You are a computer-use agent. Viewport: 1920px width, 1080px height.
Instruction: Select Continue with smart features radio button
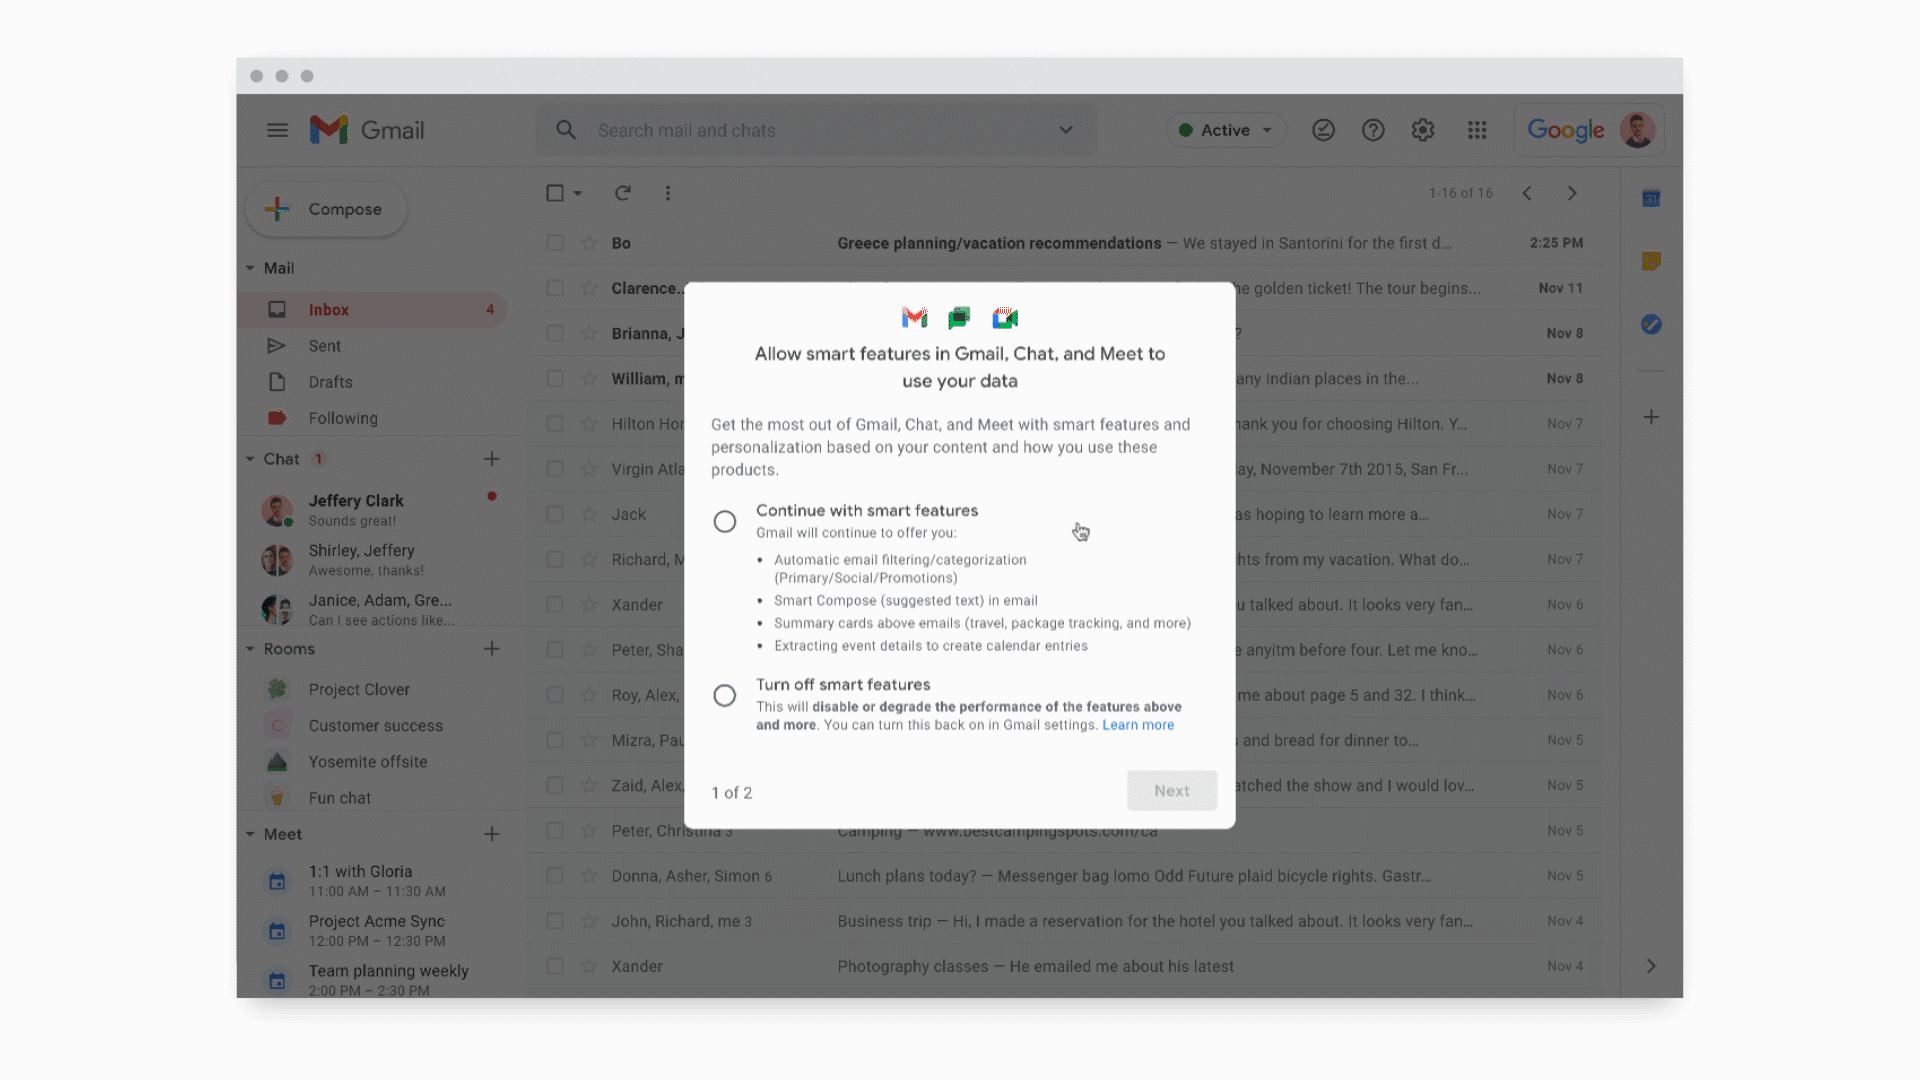[724, 520]
